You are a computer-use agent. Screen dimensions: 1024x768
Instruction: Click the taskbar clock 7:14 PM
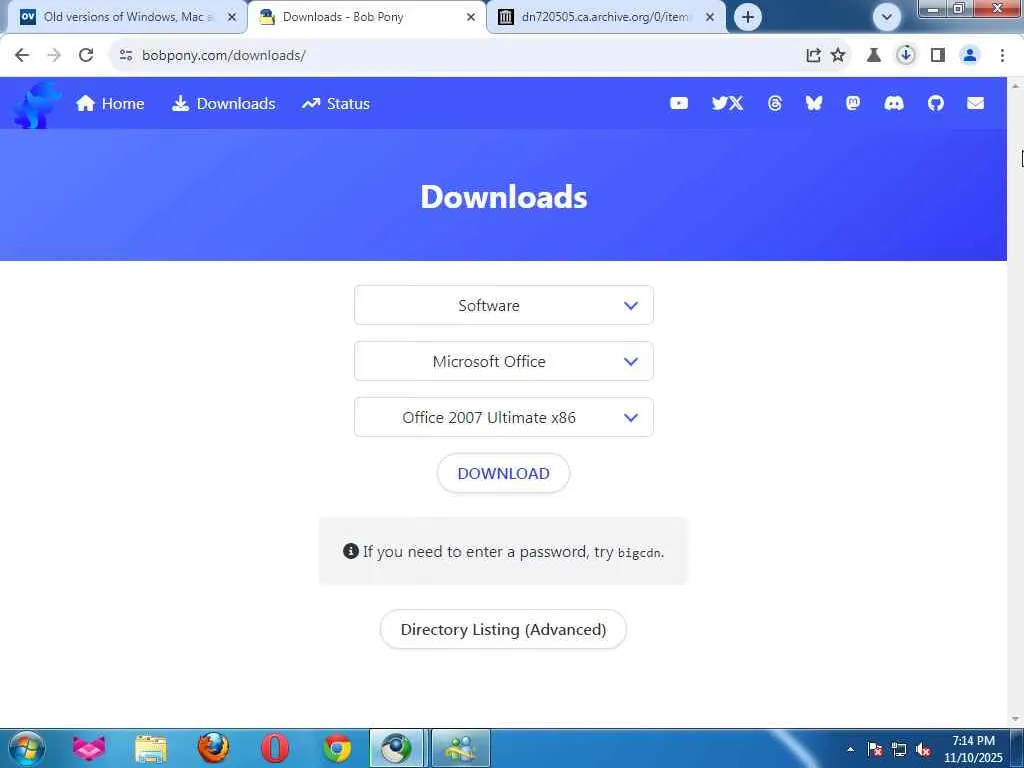pos(973,749)
